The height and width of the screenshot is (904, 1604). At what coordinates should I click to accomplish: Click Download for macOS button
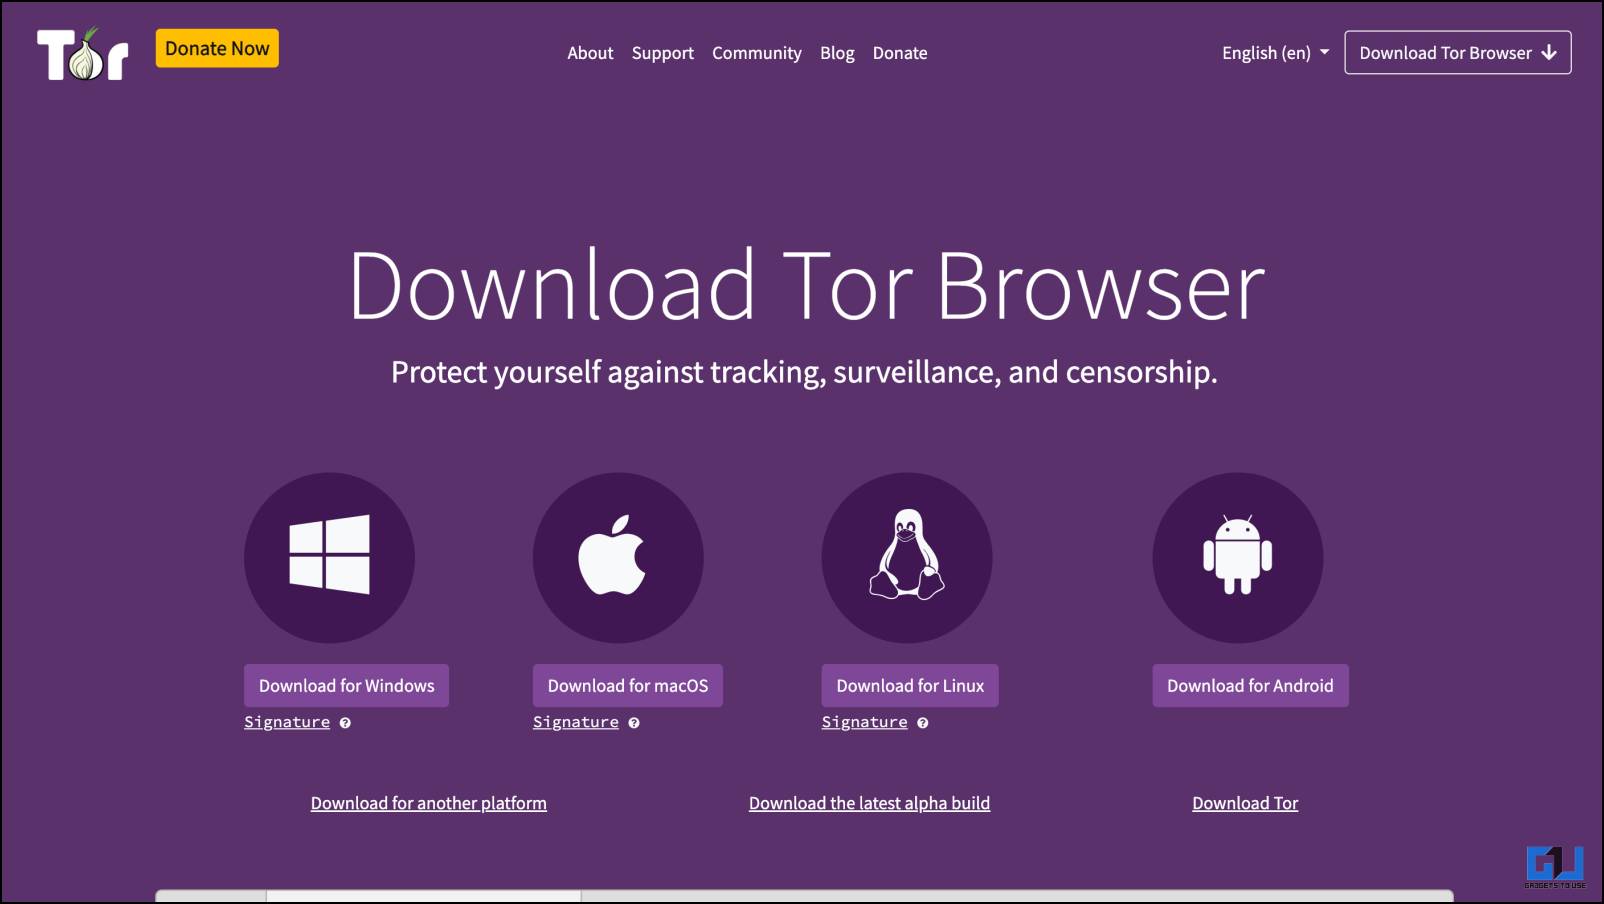pyautogui.click(x=628, y=686)
